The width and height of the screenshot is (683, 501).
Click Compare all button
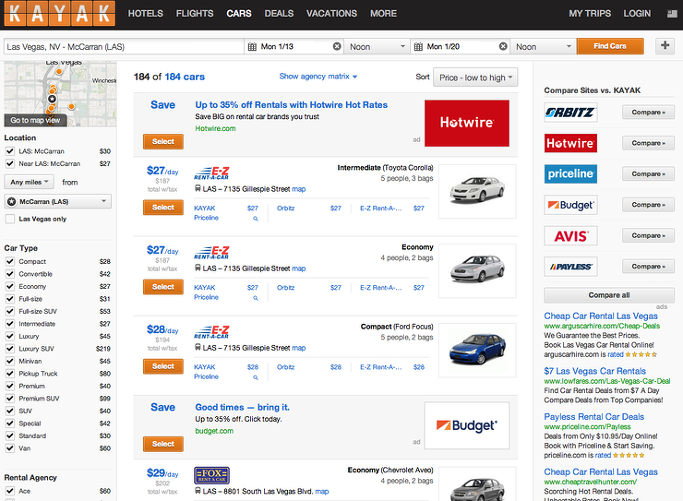tap(609, 295)
